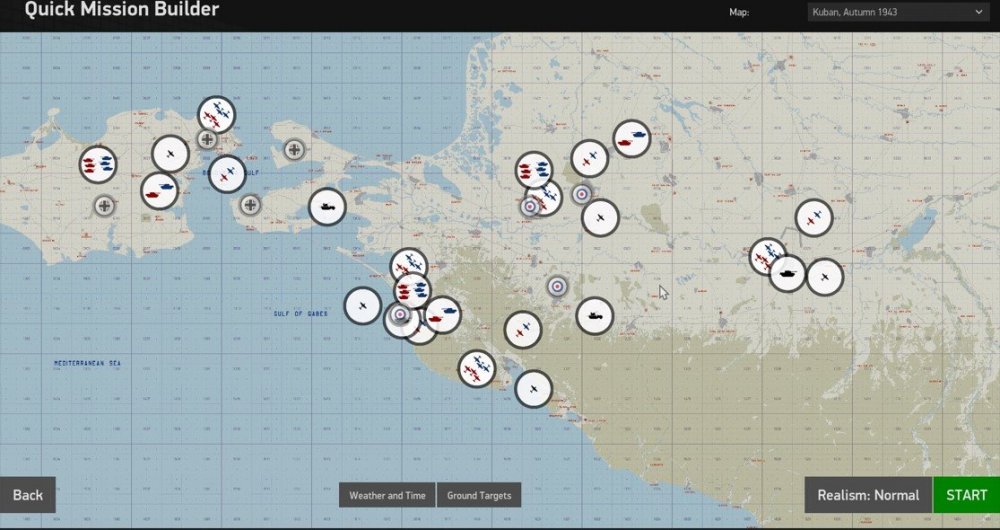This screenshot has height=530, width=1000.
Task: Select tank duel icon in Gulf of Gabes coastal cluster
Action: point(443,315)
